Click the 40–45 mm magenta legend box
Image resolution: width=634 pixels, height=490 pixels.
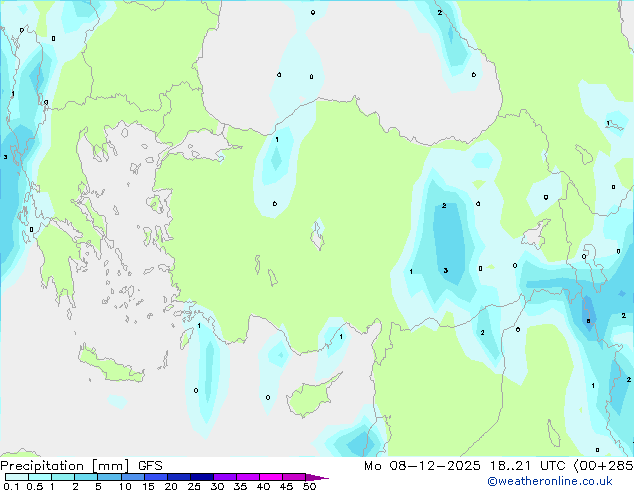point(271,477)
